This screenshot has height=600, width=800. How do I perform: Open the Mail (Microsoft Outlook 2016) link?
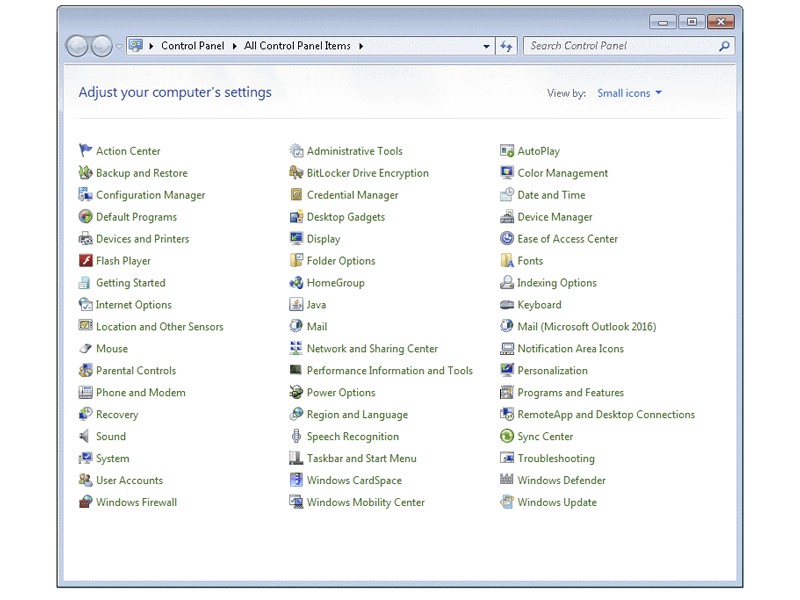tap(586, 326)
